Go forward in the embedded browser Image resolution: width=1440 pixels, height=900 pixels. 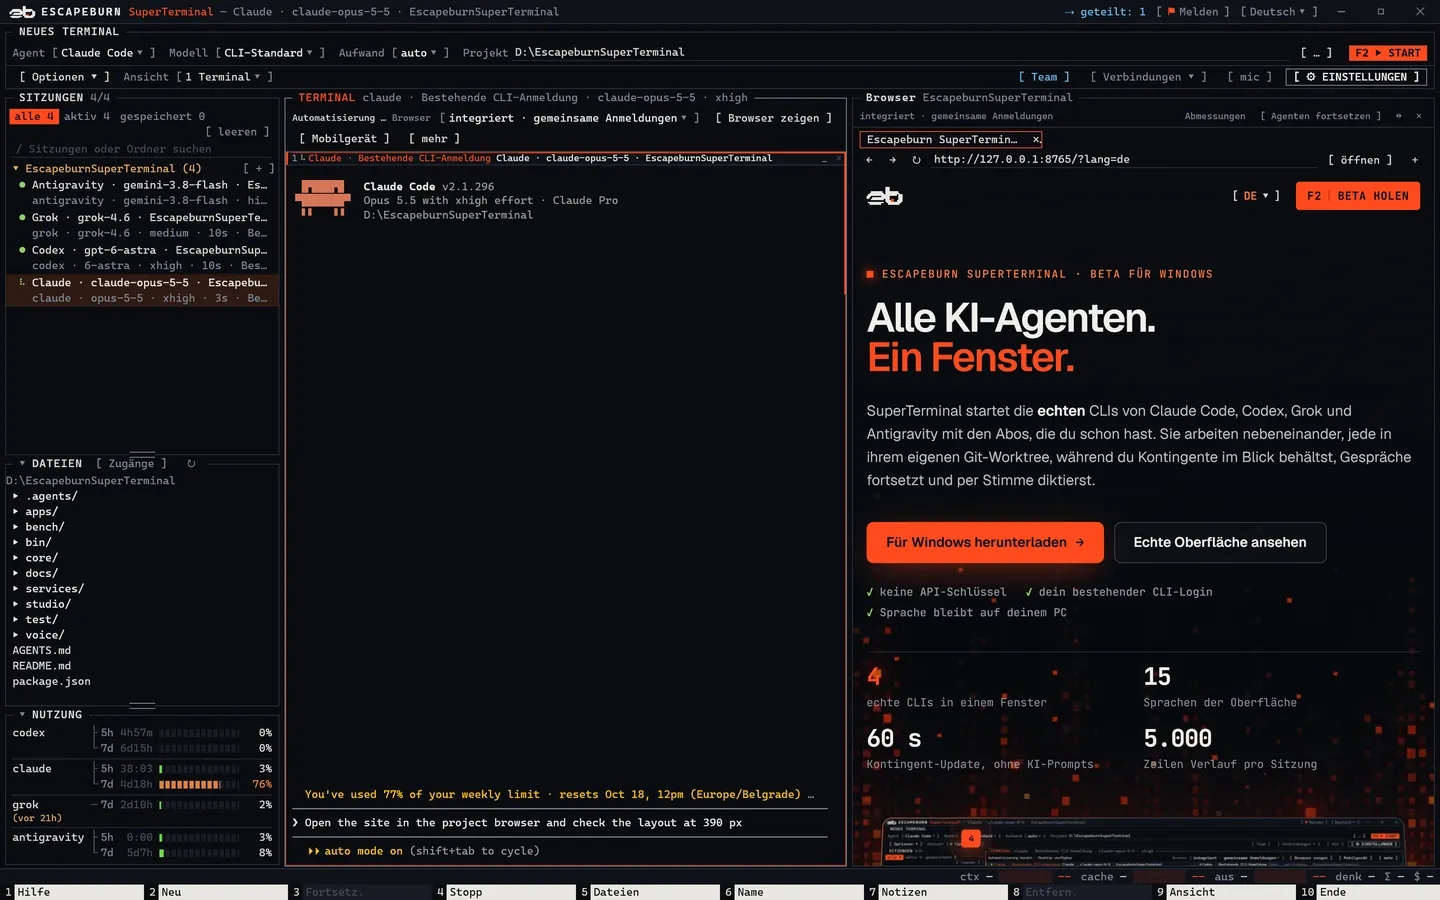[892, 160]
